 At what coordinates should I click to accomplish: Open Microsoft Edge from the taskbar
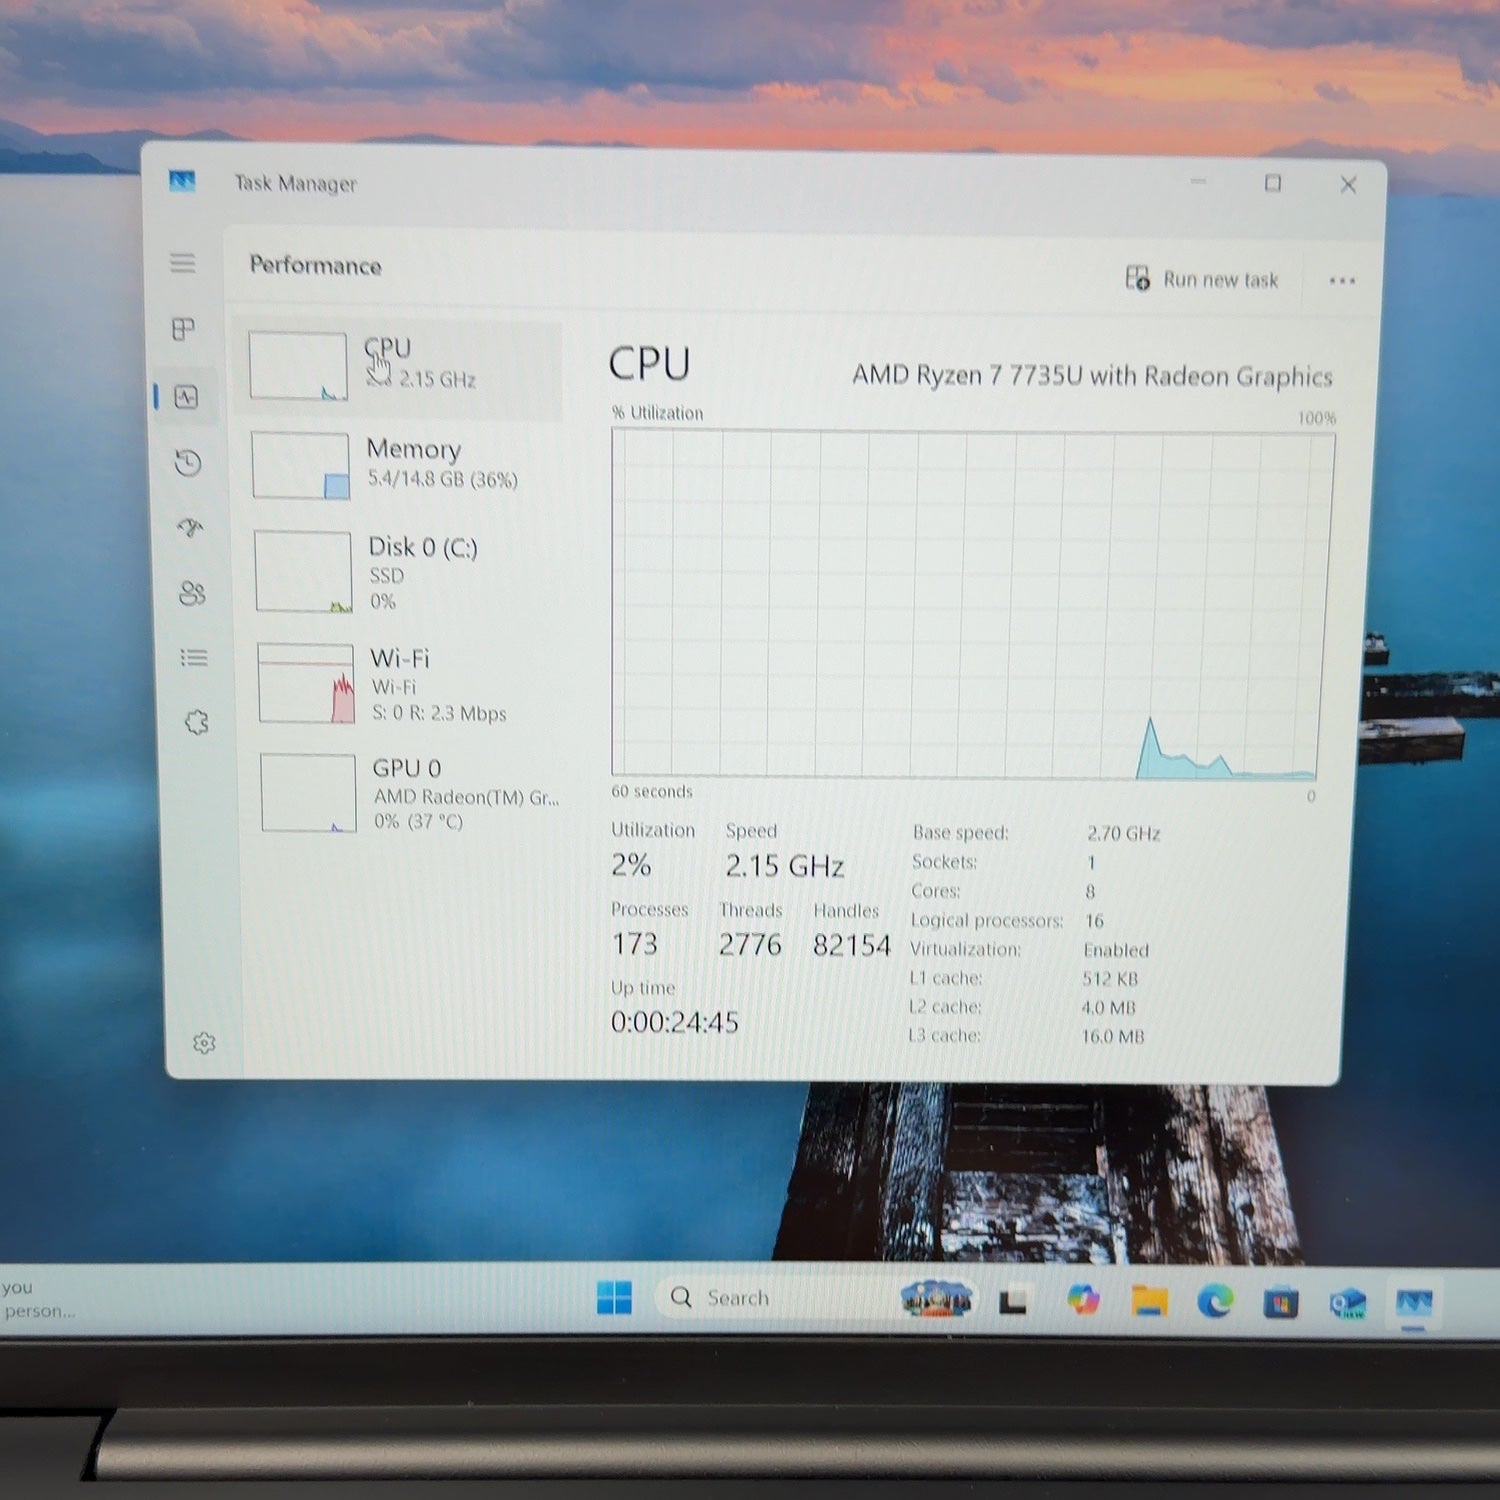[1215, 1301]
